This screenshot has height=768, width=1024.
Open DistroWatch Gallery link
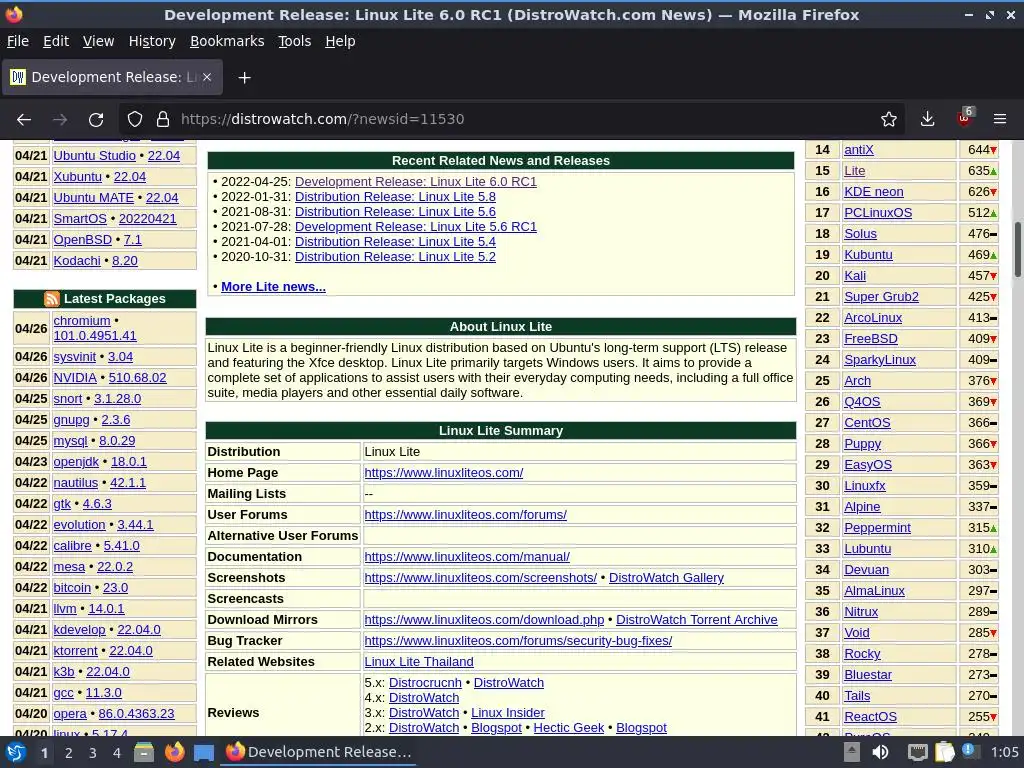coord(666,578)
